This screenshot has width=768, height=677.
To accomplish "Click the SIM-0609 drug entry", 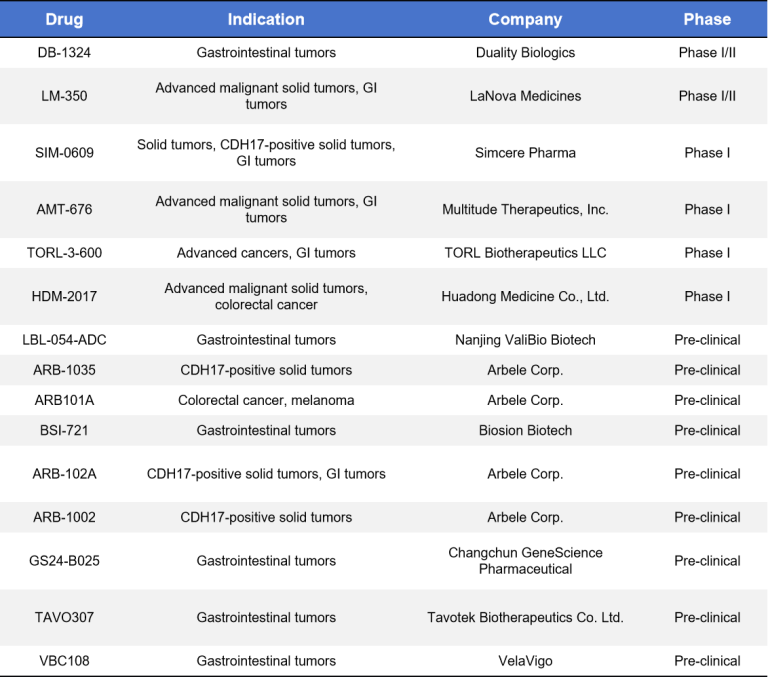I will click(64, 152).
